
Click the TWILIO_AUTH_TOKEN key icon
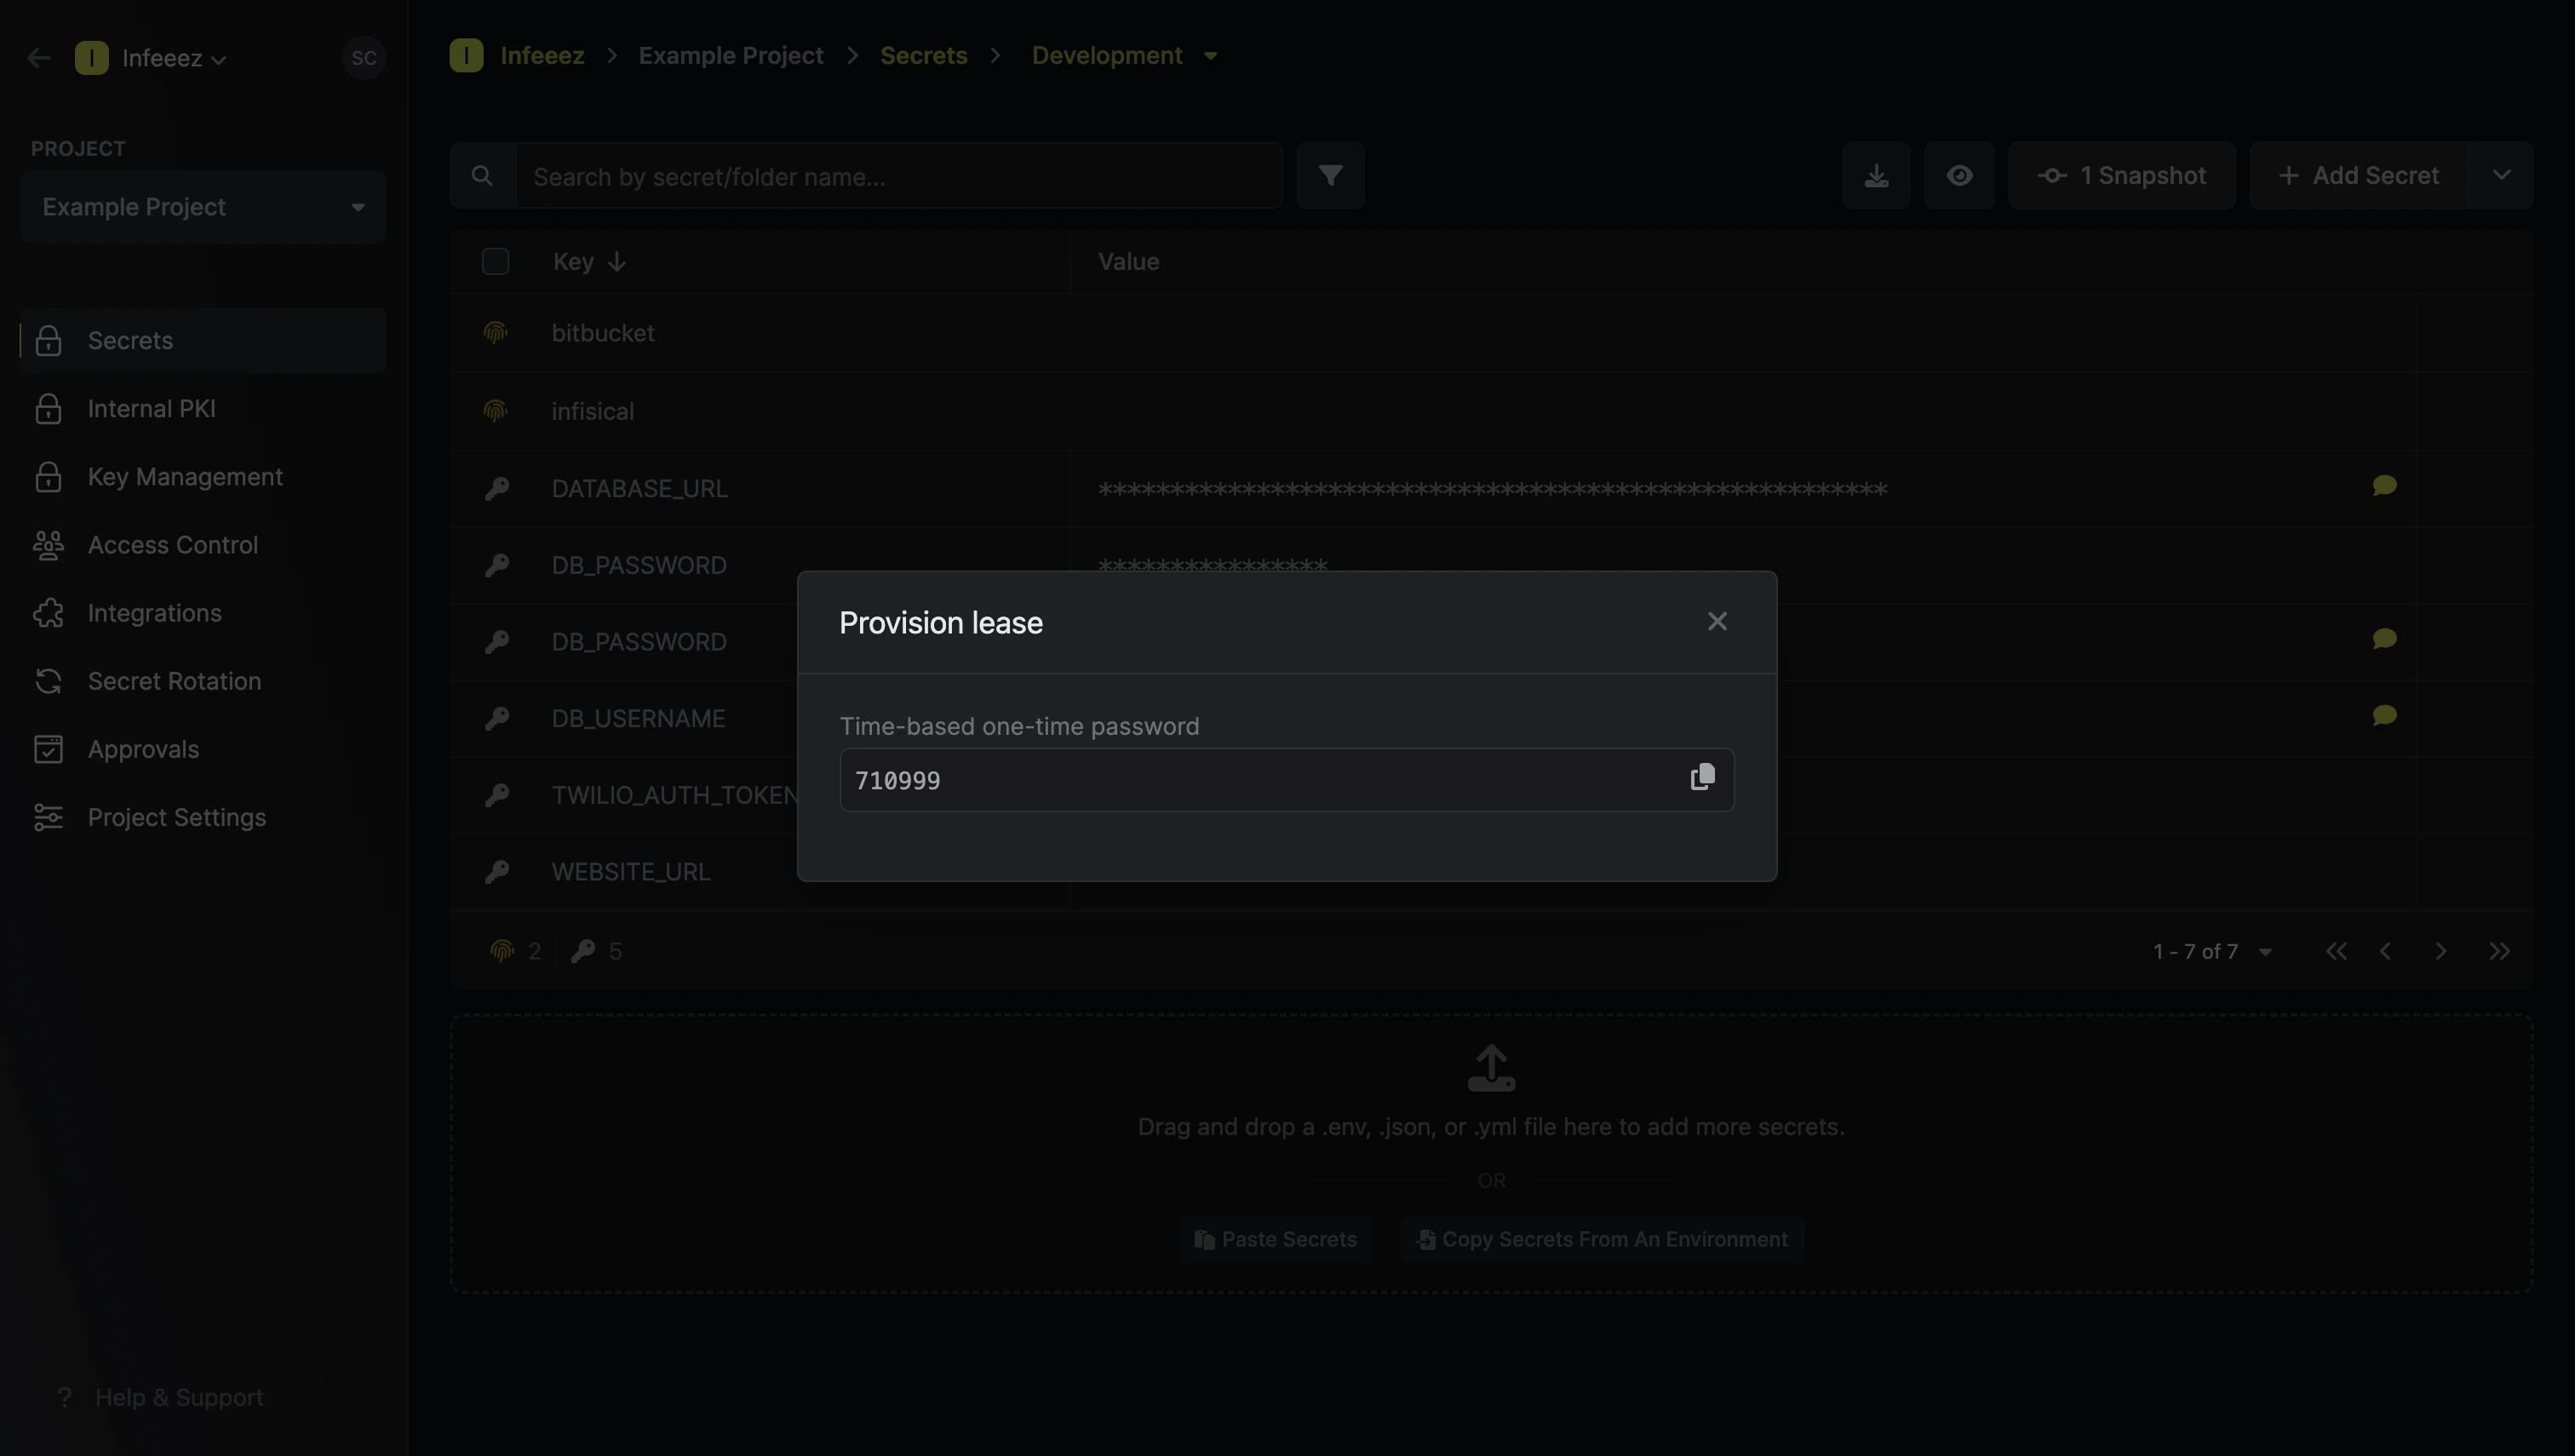[497, 795]
